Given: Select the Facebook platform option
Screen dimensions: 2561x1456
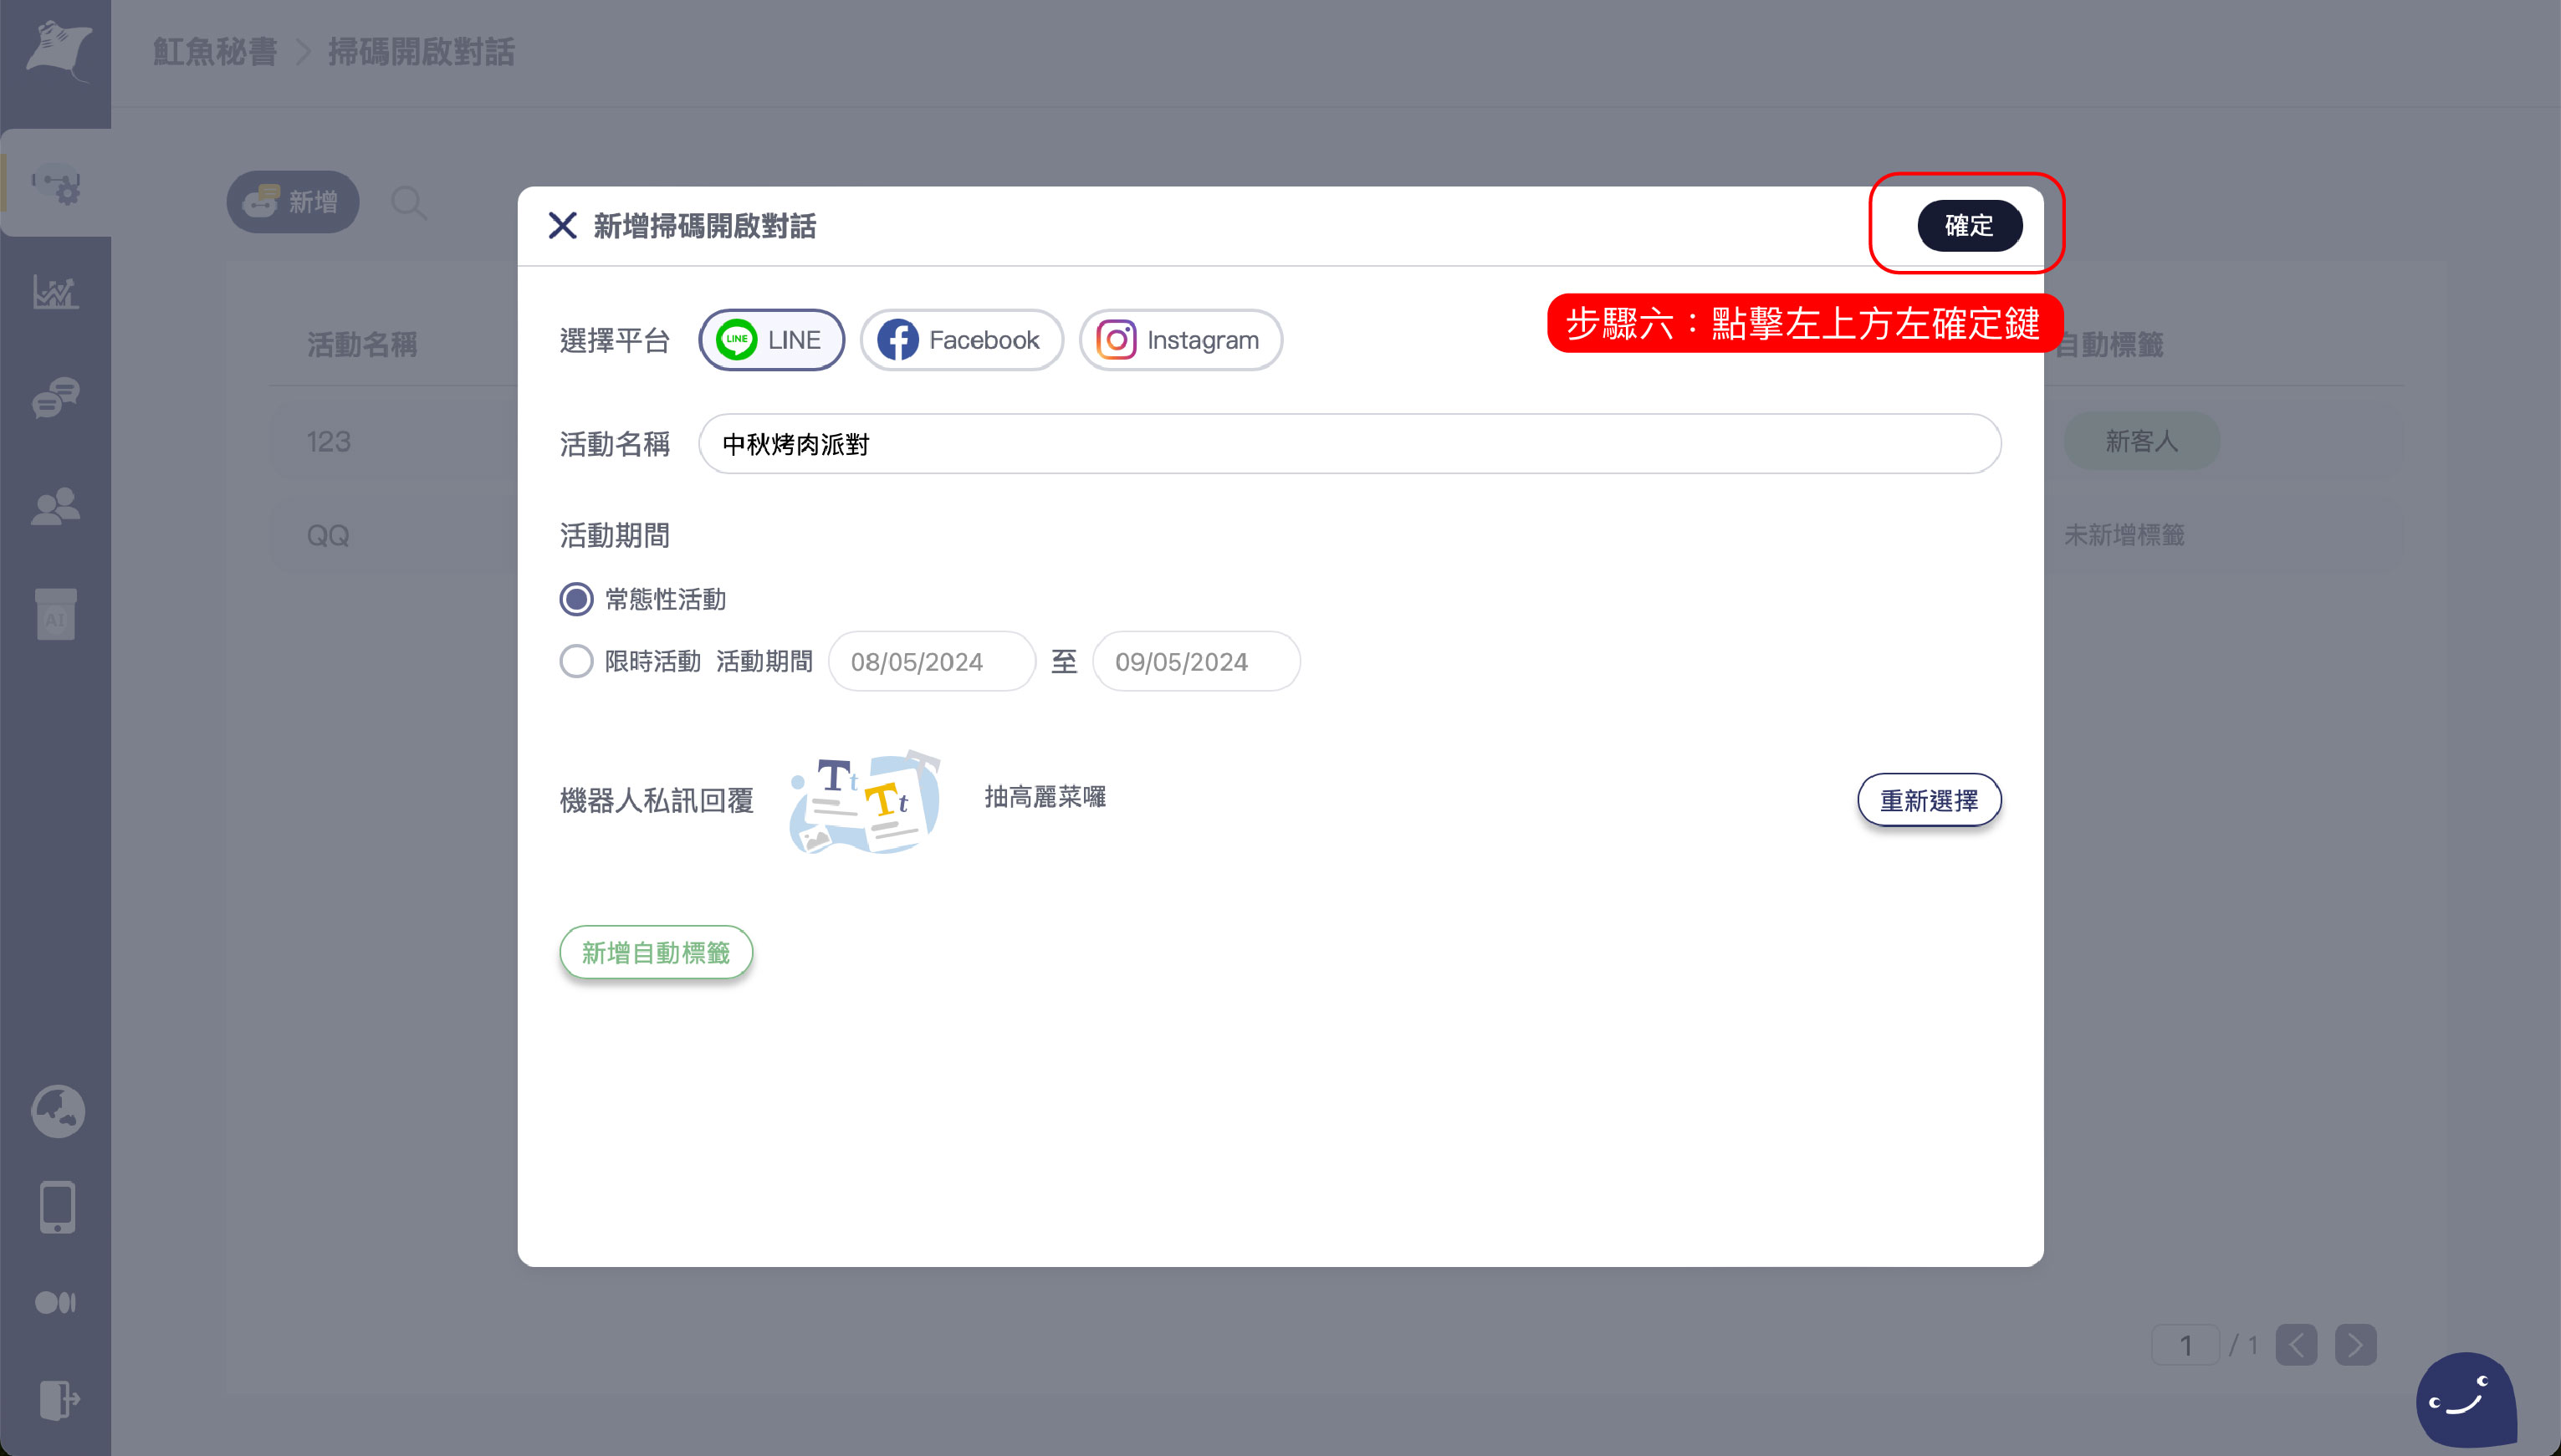Looking at the screenshot, I should (x=960, y=340).
